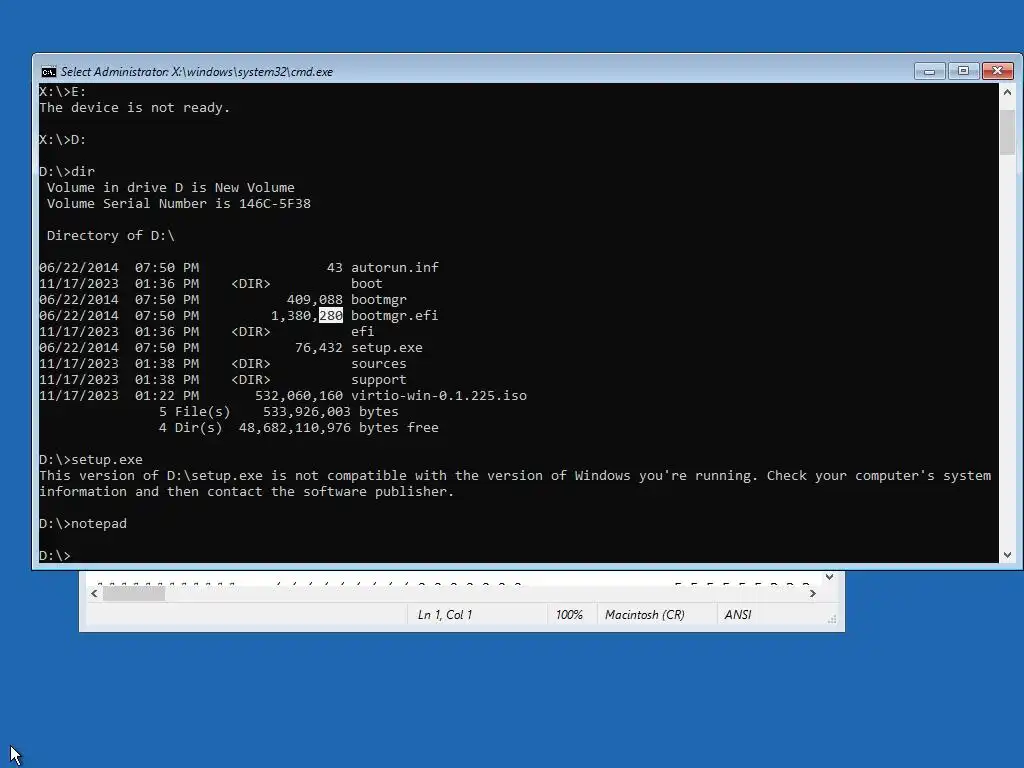Click the 'sources' directory entry
1024x768 pixels.
(379, 364)
